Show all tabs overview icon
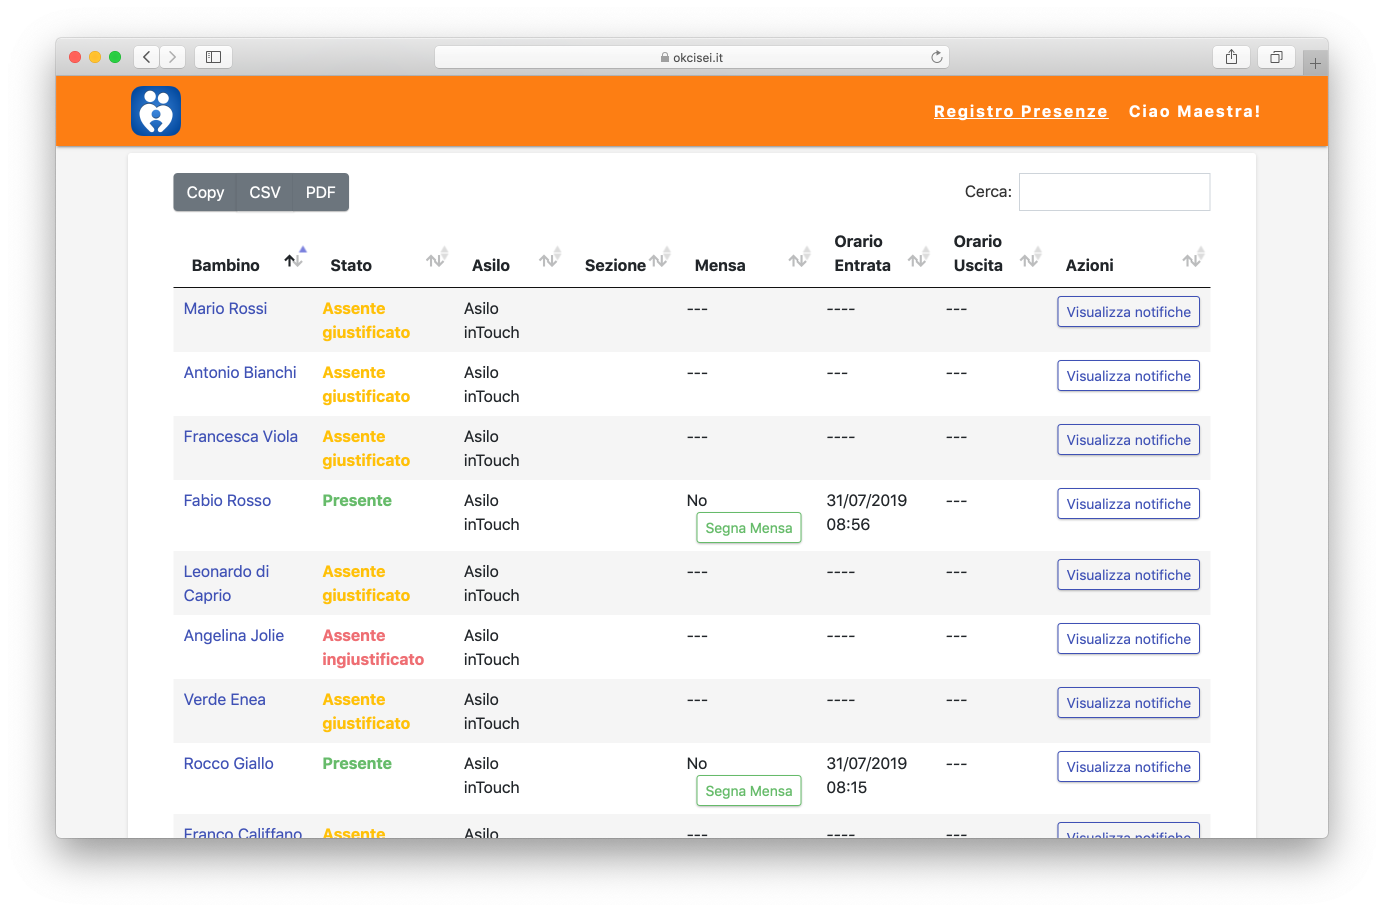 coord(1276,57)
